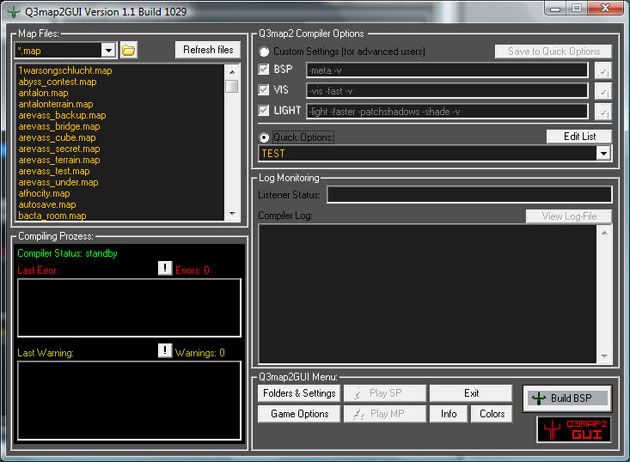Toggle the BSP checkbox
Screen dimensions: 630x462
coord(264,69)
